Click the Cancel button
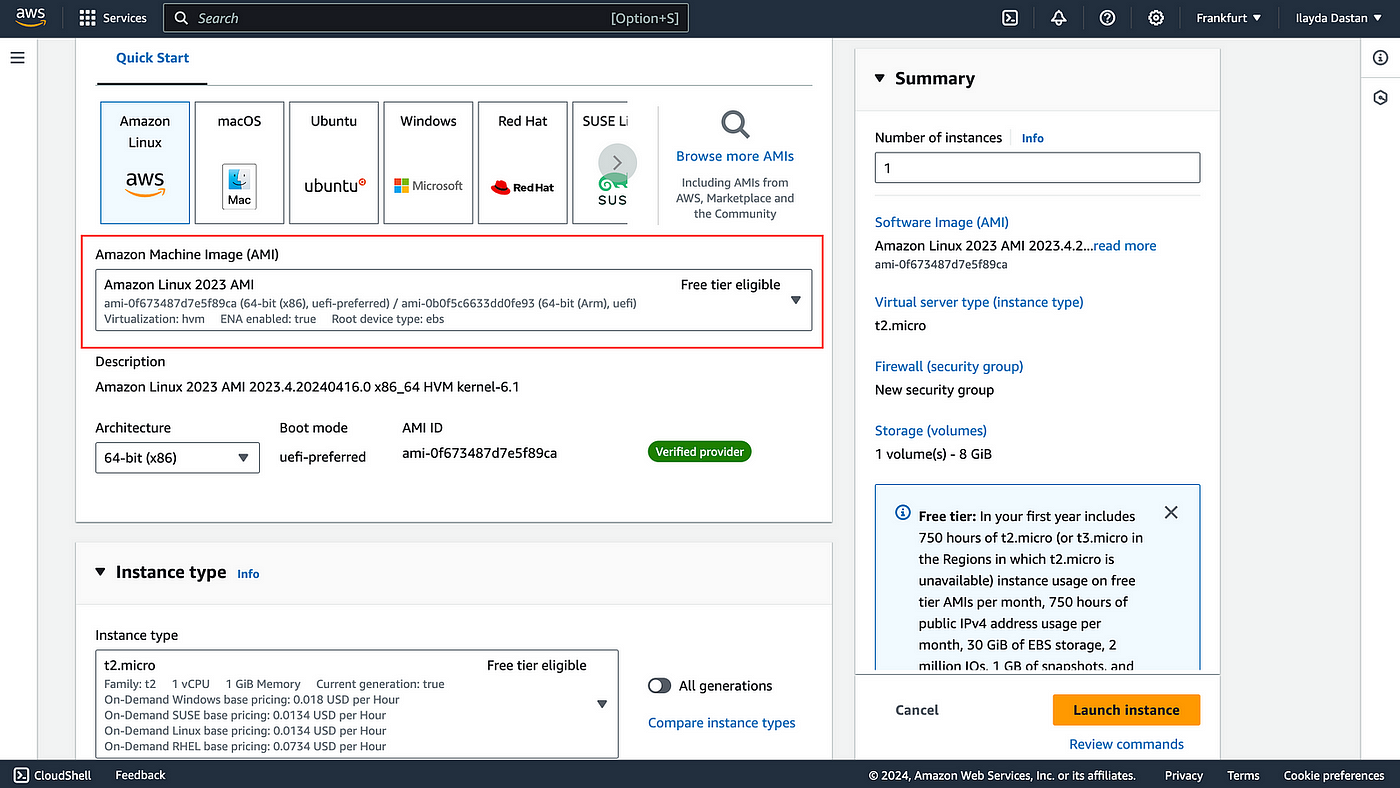The height and width of the screenshot is (788, 1400). tap(917, 710)
